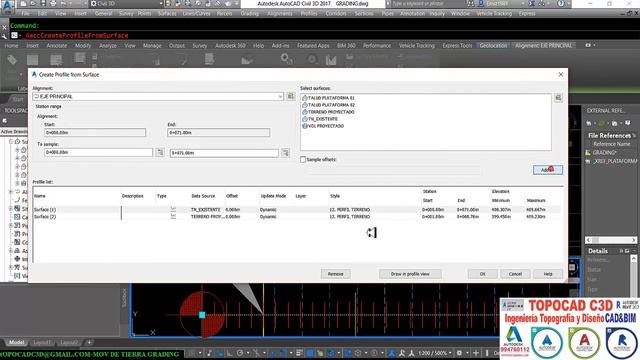Select TALUD PLATAFORMA 01 surface icon in list
Image resolution: width=640 pixels, height=360 pixels.
click(x=304, y=98)
